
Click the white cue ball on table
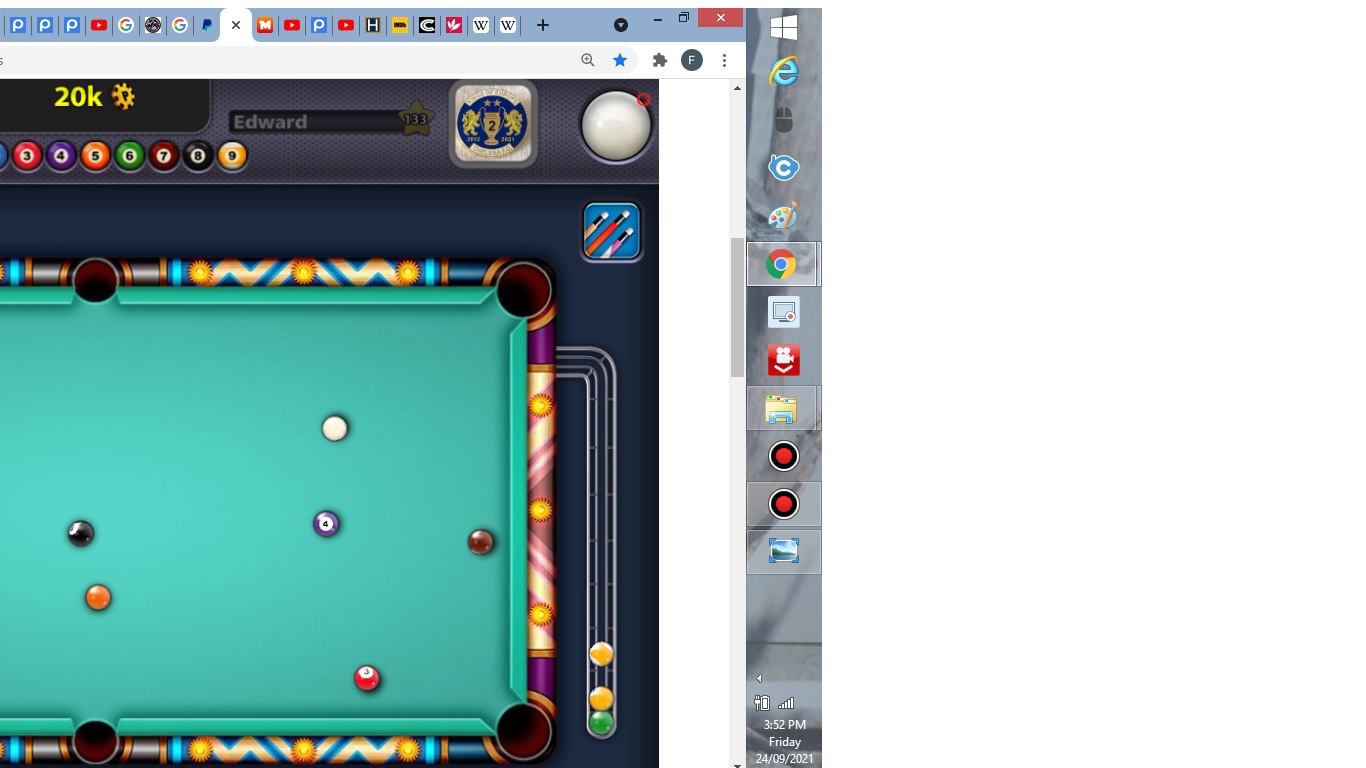tap(335, 428)
